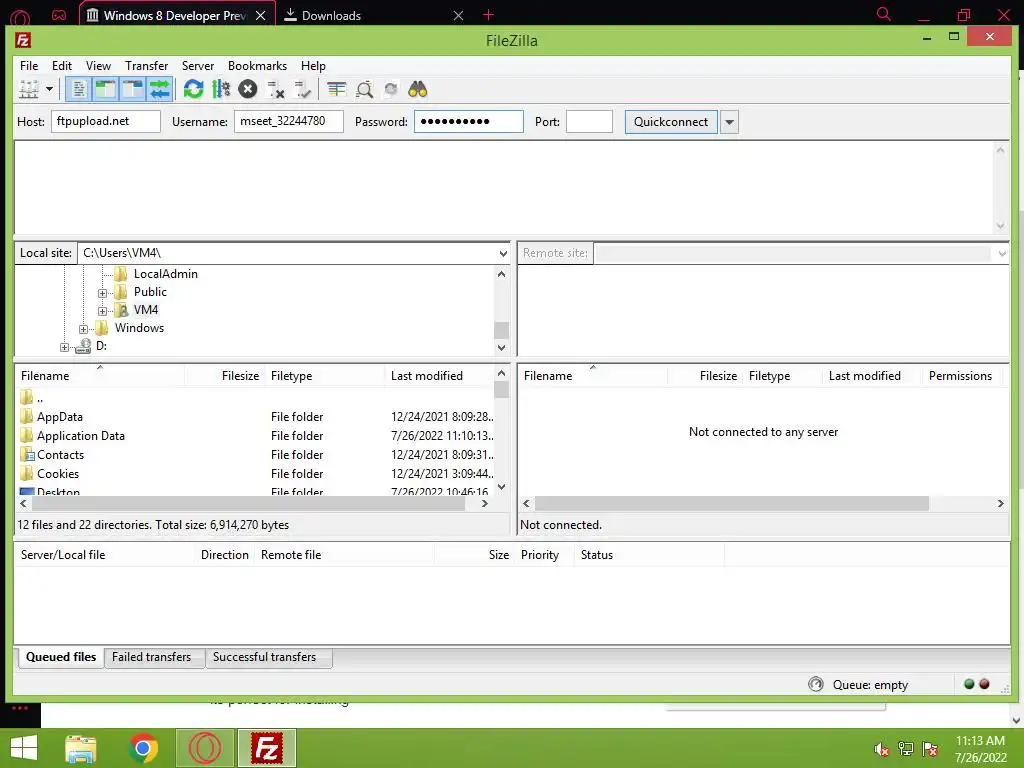Toggle processing of the transfer queue
The image size is (1024, 768).
[x=221, y=89]
